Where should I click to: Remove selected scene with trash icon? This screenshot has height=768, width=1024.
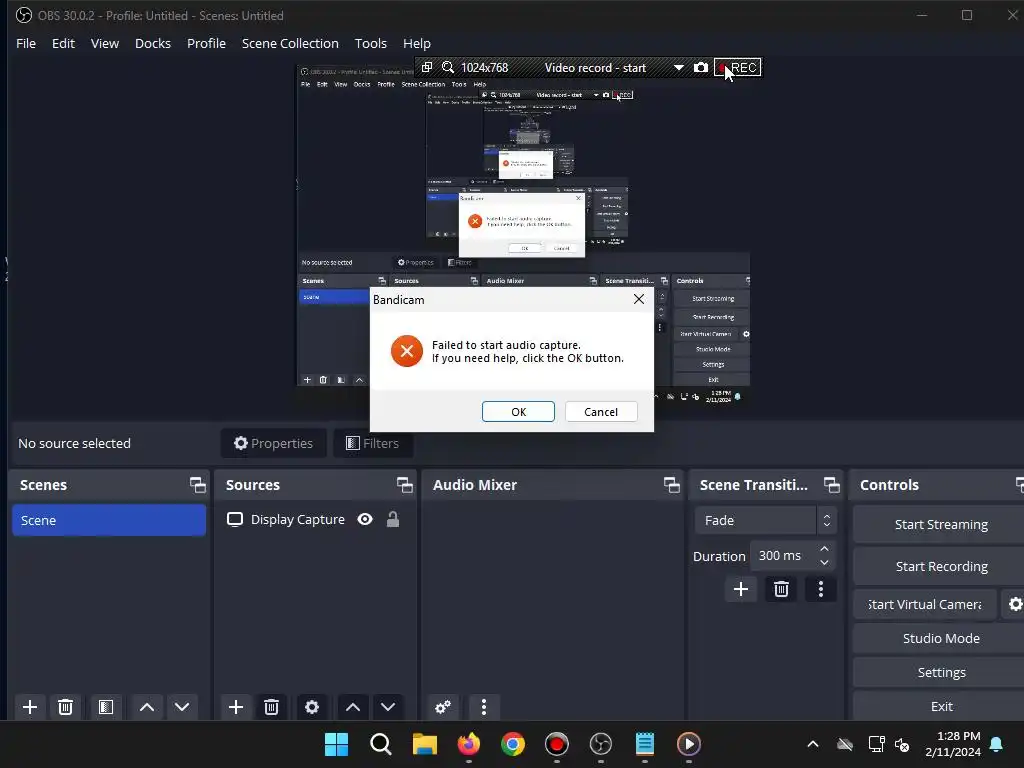click(x=65, y=707)
